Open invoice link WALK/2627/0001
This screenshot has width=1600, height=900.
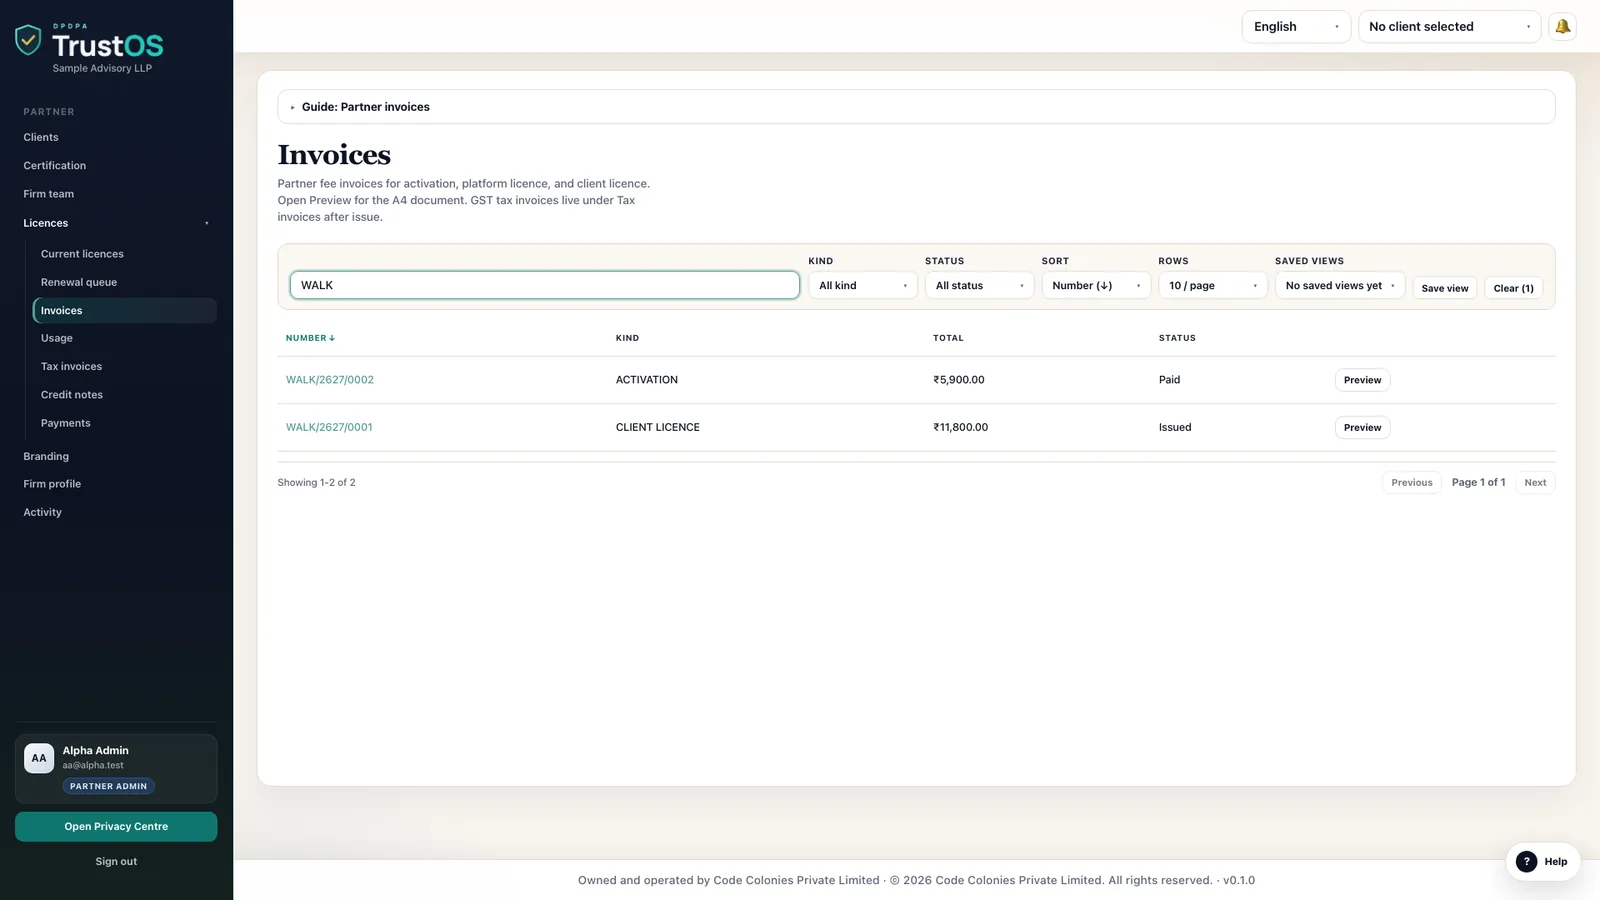point(329,427)
